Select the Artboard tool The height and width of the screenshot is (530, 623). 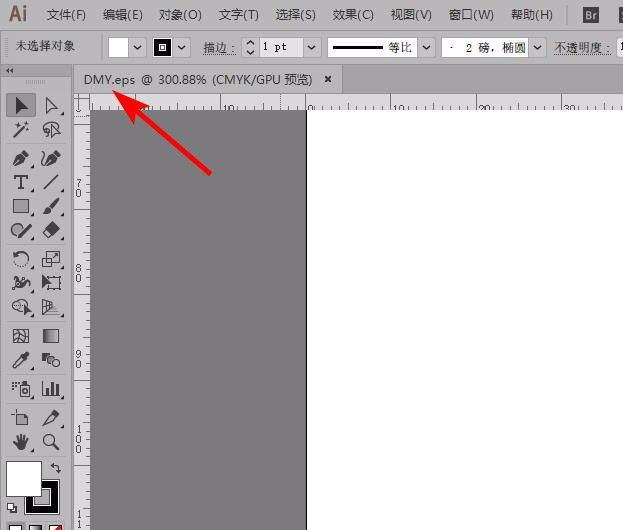coord(21,418)
